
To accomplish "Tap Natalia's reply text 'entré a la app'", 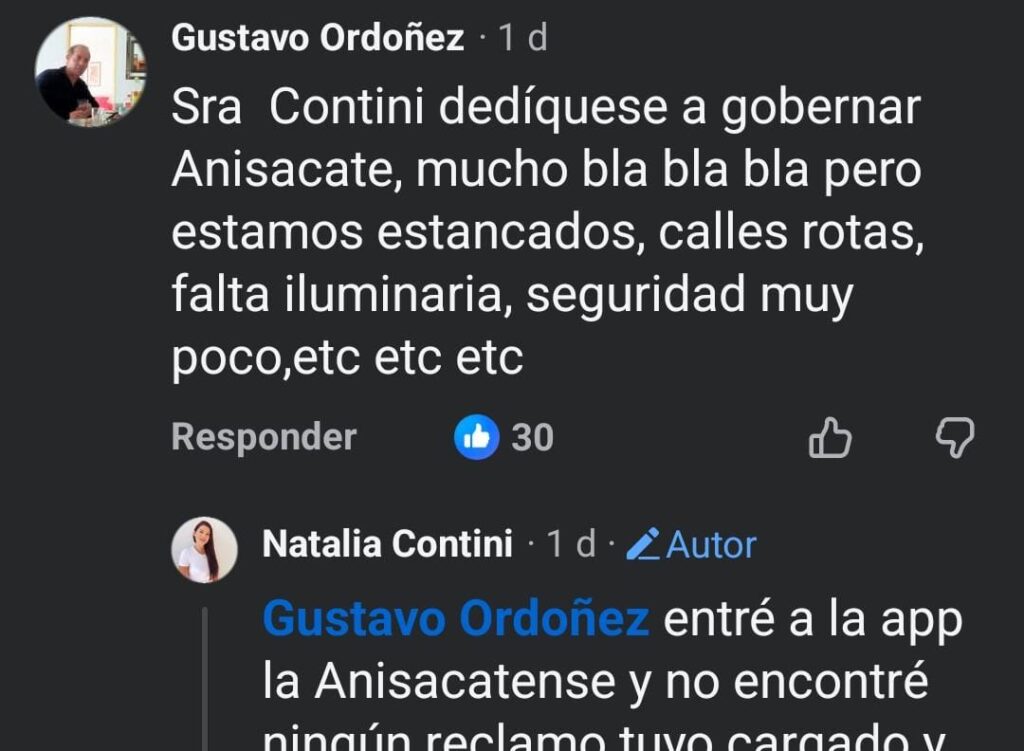I will [x=812, y=620].
